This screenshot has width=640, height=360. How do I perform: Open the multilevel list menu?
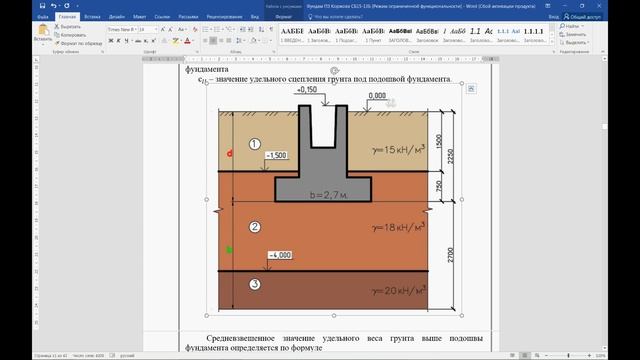tap(230, 29)
